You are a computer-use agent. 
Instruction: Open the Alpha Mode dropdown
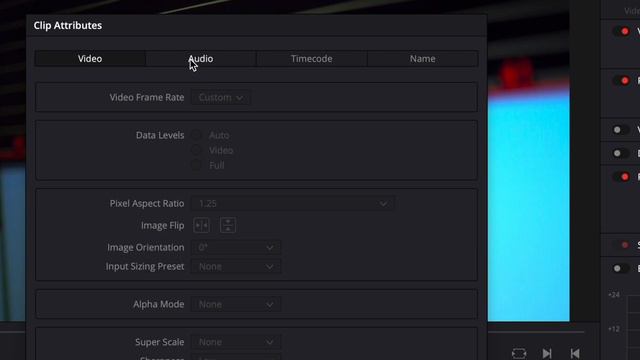pos(236,304)
